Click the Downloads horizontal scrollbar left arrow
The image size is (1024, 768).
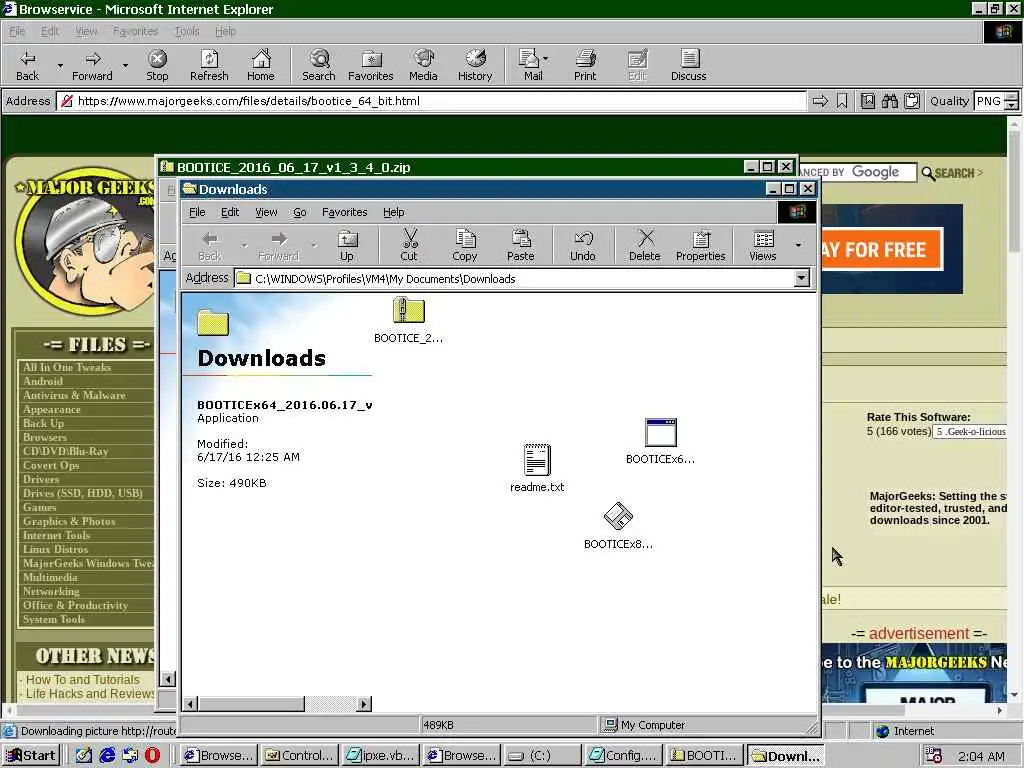190,704
